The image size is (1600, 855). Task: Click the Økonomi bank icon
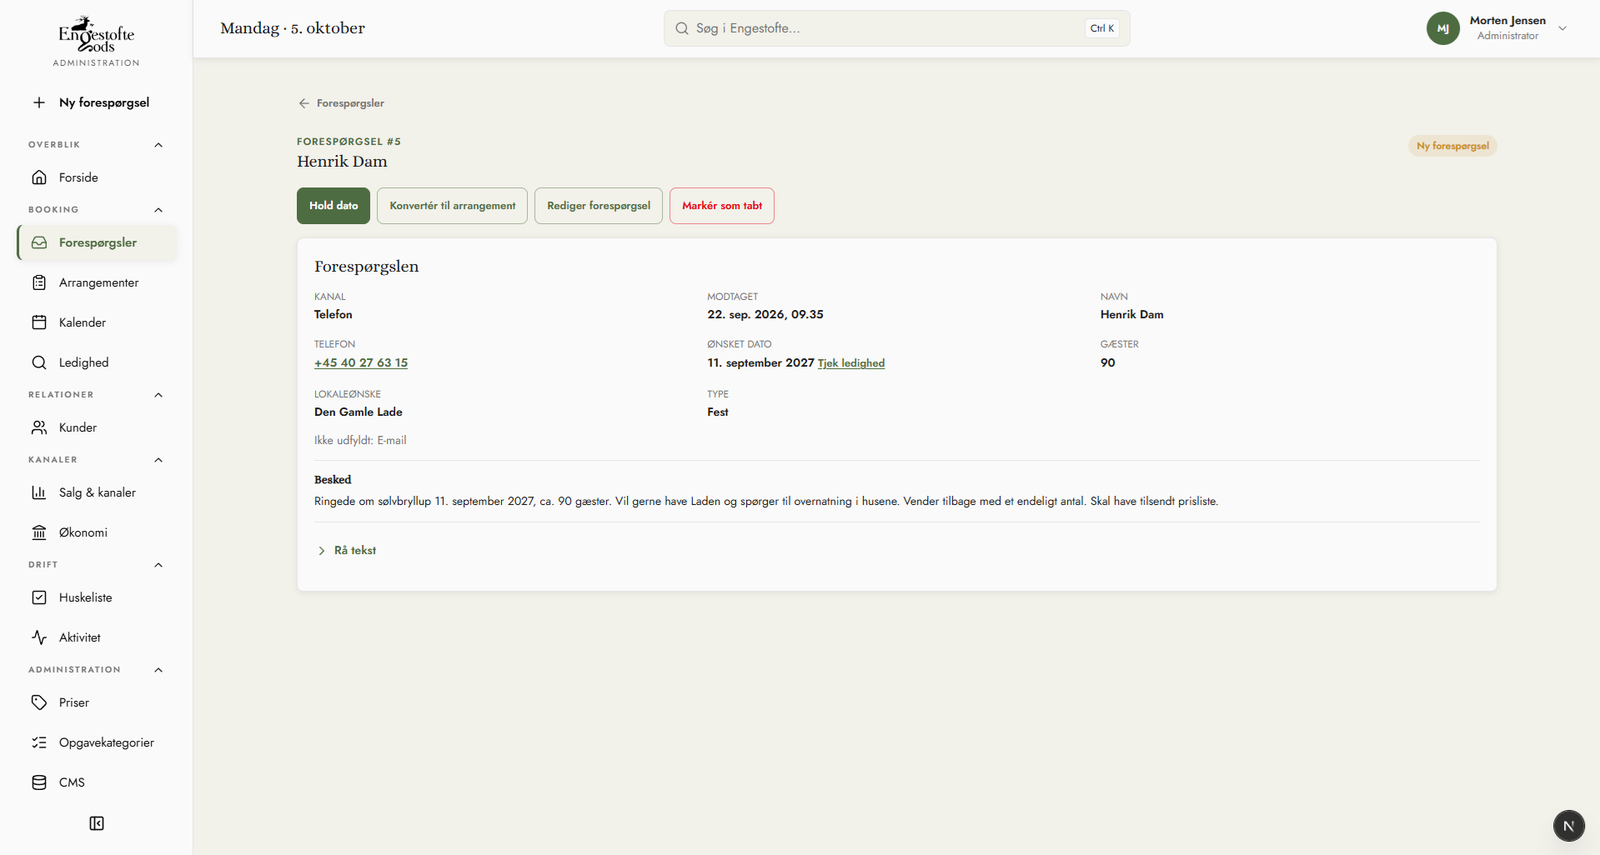click(x=39, y=532)
